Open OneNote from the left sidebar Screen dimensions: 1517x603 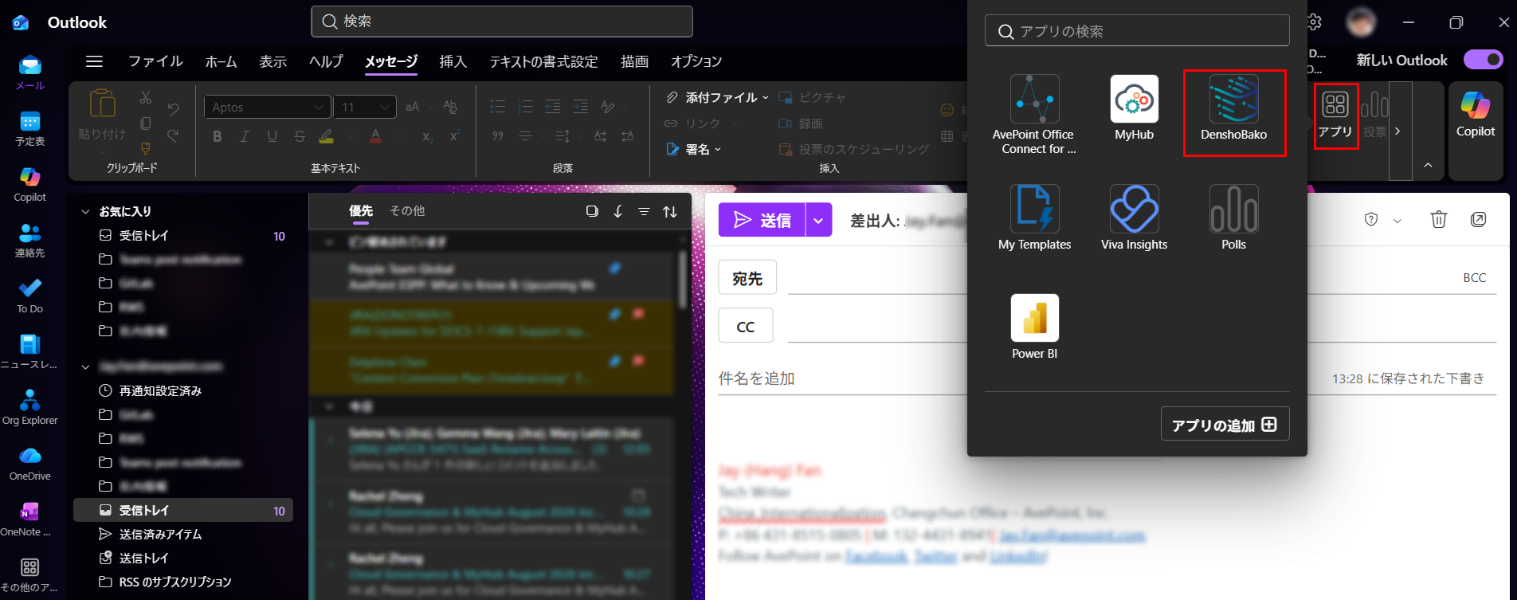point(30,519)
